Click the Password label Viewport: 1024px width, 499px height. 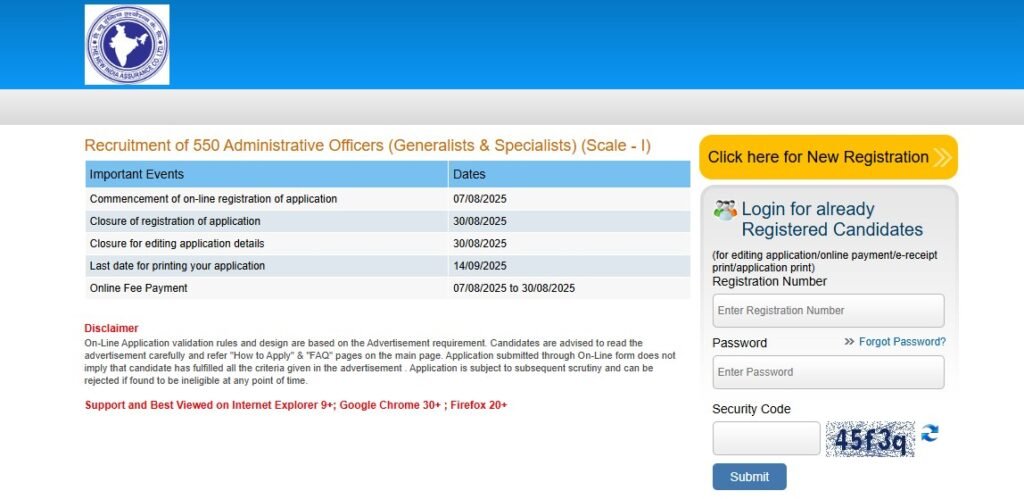tap(739, 343)
